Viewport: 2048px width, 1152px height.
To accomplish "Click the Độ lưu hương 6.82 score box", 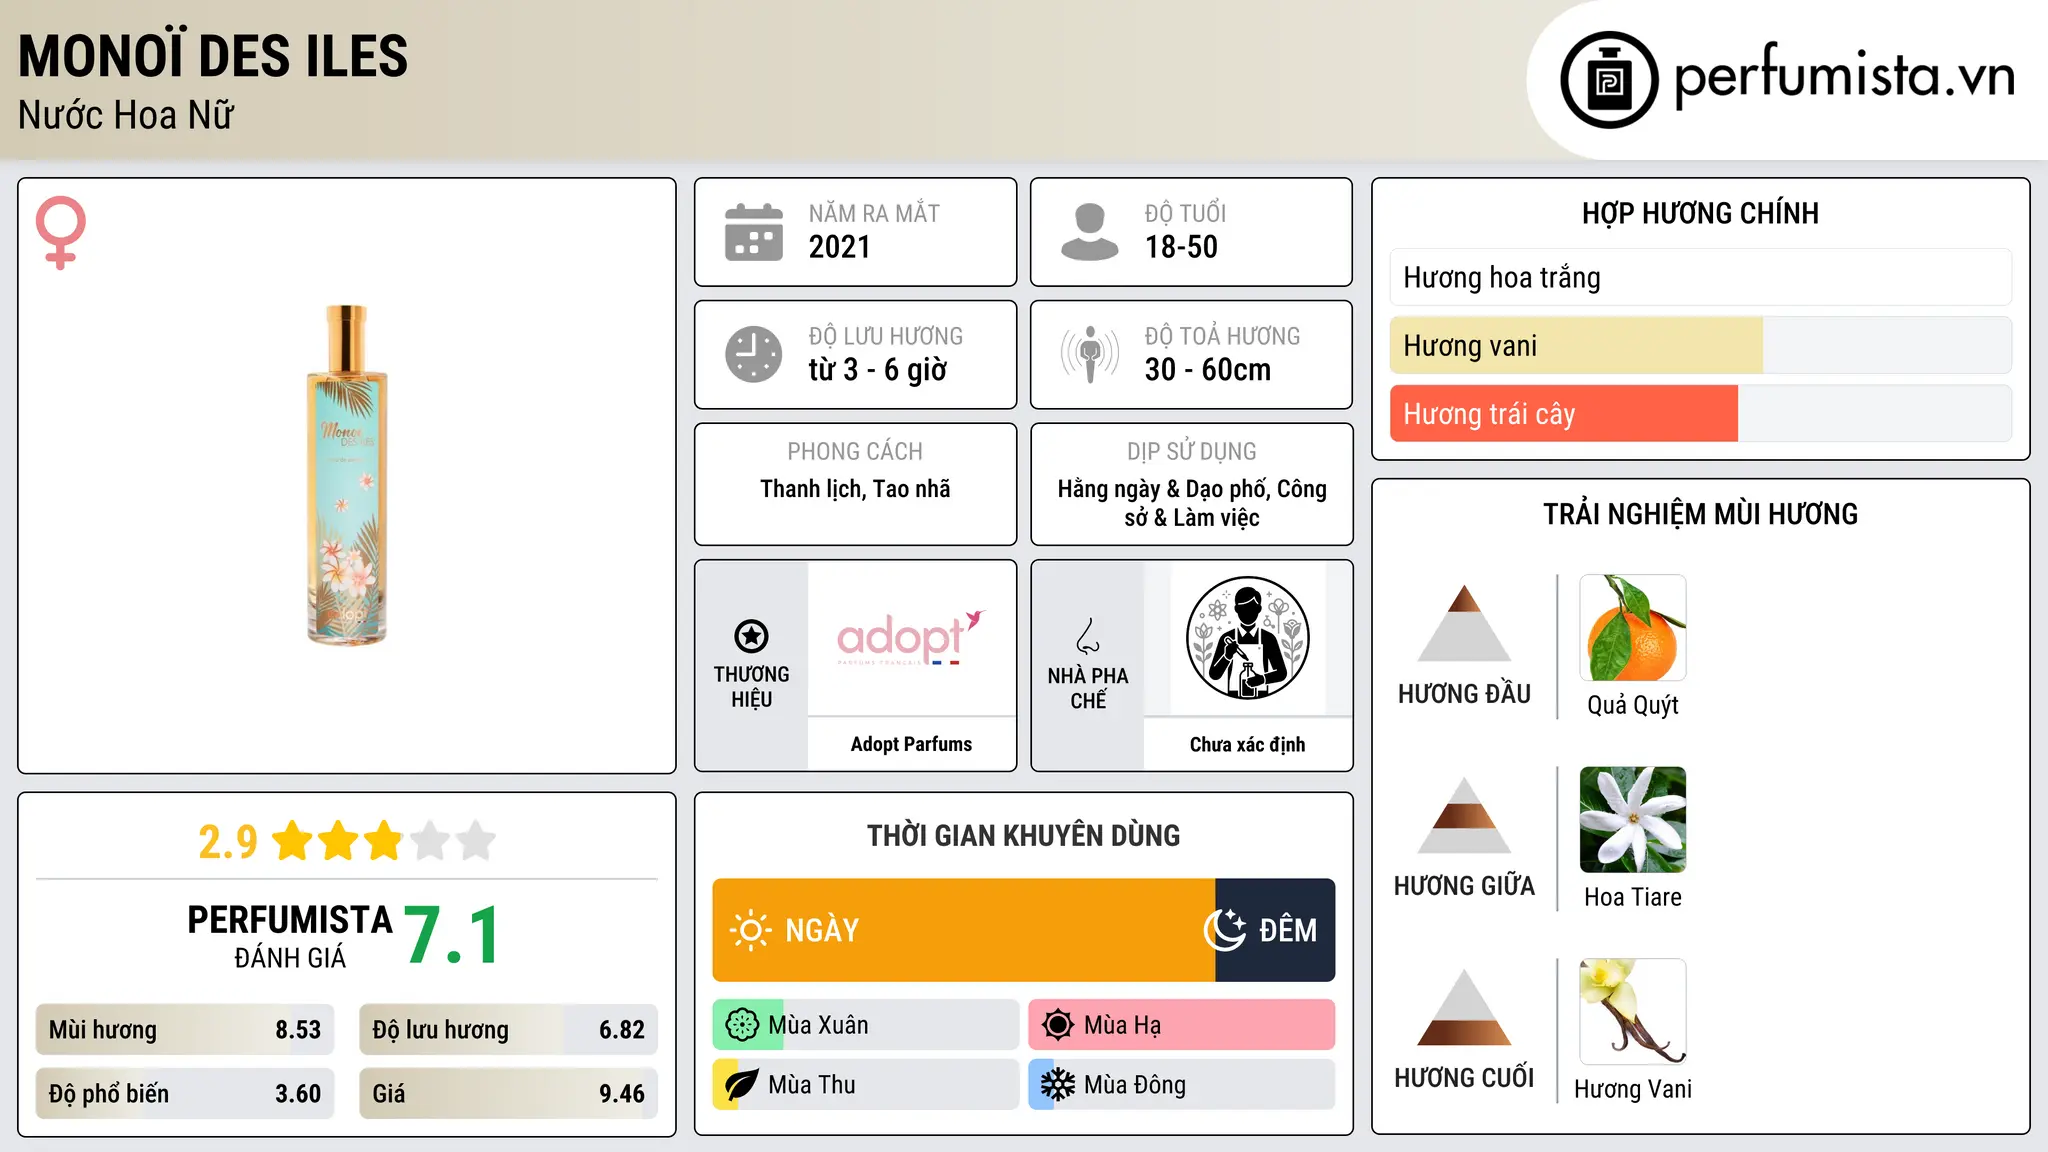I will coord(508,1030).
